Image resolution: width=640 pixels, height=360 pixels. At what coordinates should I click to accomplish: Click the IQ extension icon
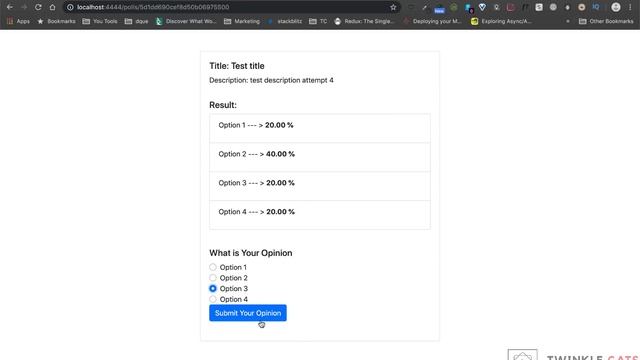pyautogui.click(x=596, y=7)
